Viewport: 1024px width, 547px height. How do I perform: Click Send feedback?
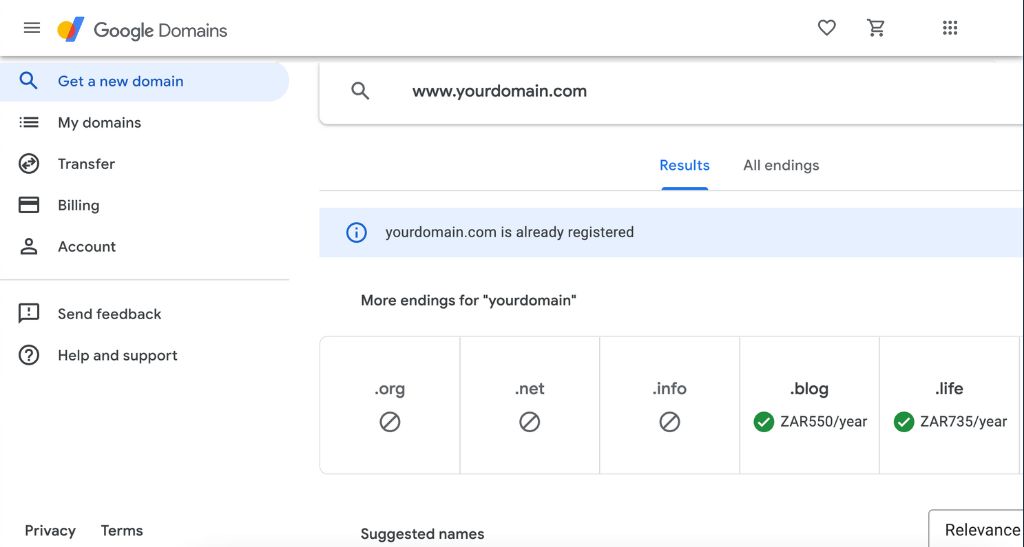point(109,314)
